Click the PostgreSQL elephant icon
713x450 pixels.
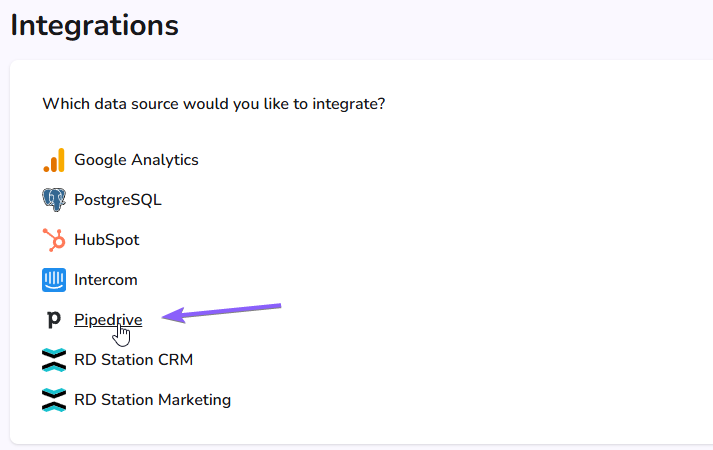54,200
